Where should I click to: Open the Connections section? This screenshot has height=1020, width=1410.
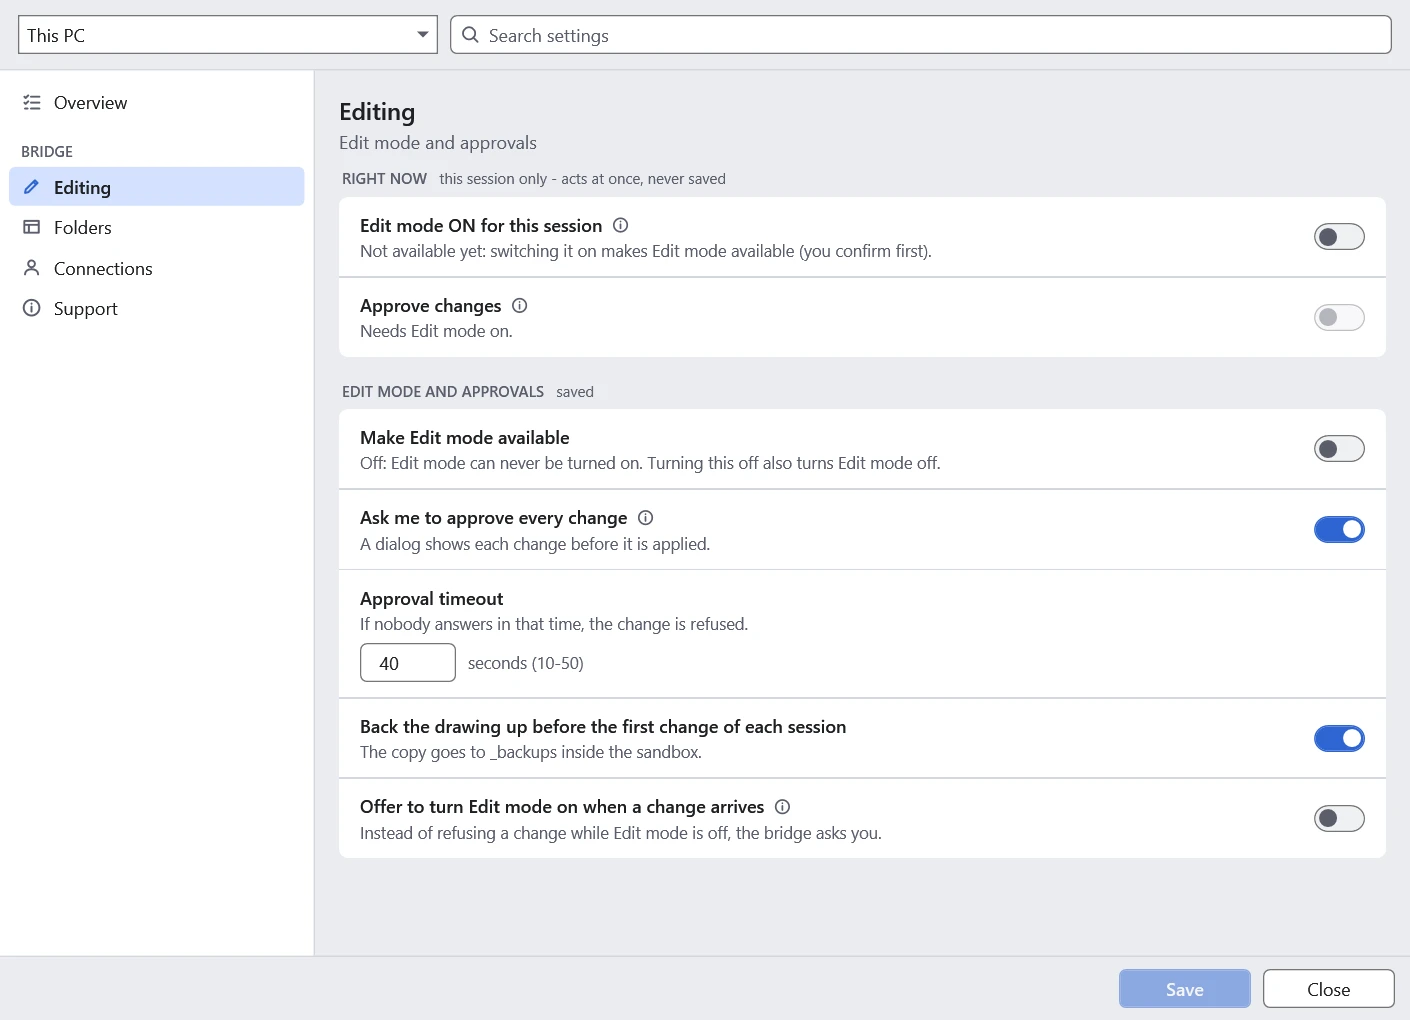[x=157, y=268]
